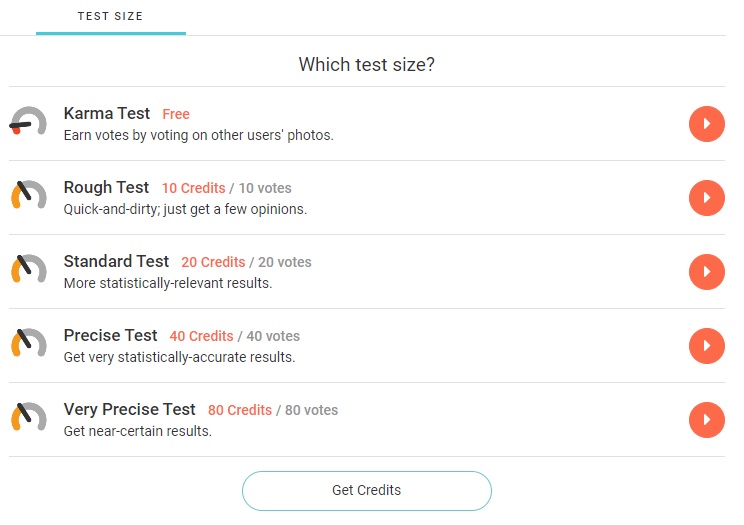The width and height of the screenshot is (744, 525).
Task: Click the 80 Credits price label
Action: pyautogui.click(x=240, y=411)
